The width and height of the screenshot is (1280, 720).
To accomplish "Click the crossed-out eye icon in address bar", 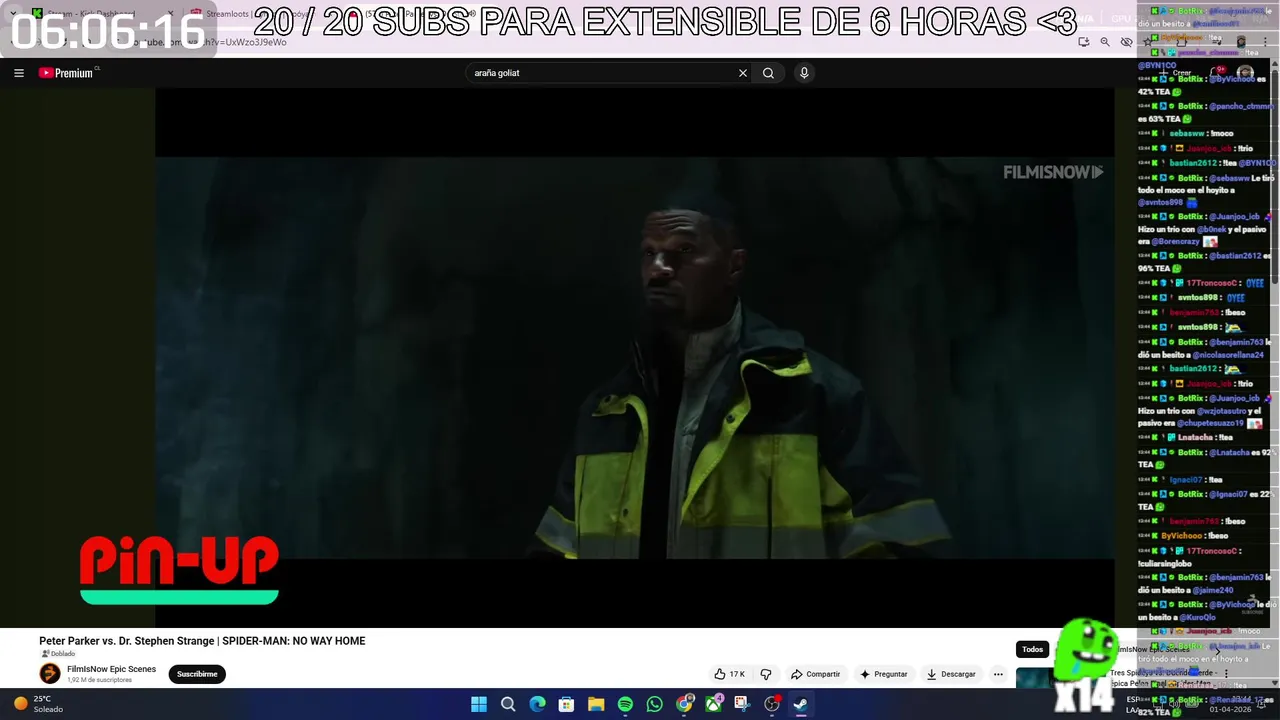I will click(1126, 42).
